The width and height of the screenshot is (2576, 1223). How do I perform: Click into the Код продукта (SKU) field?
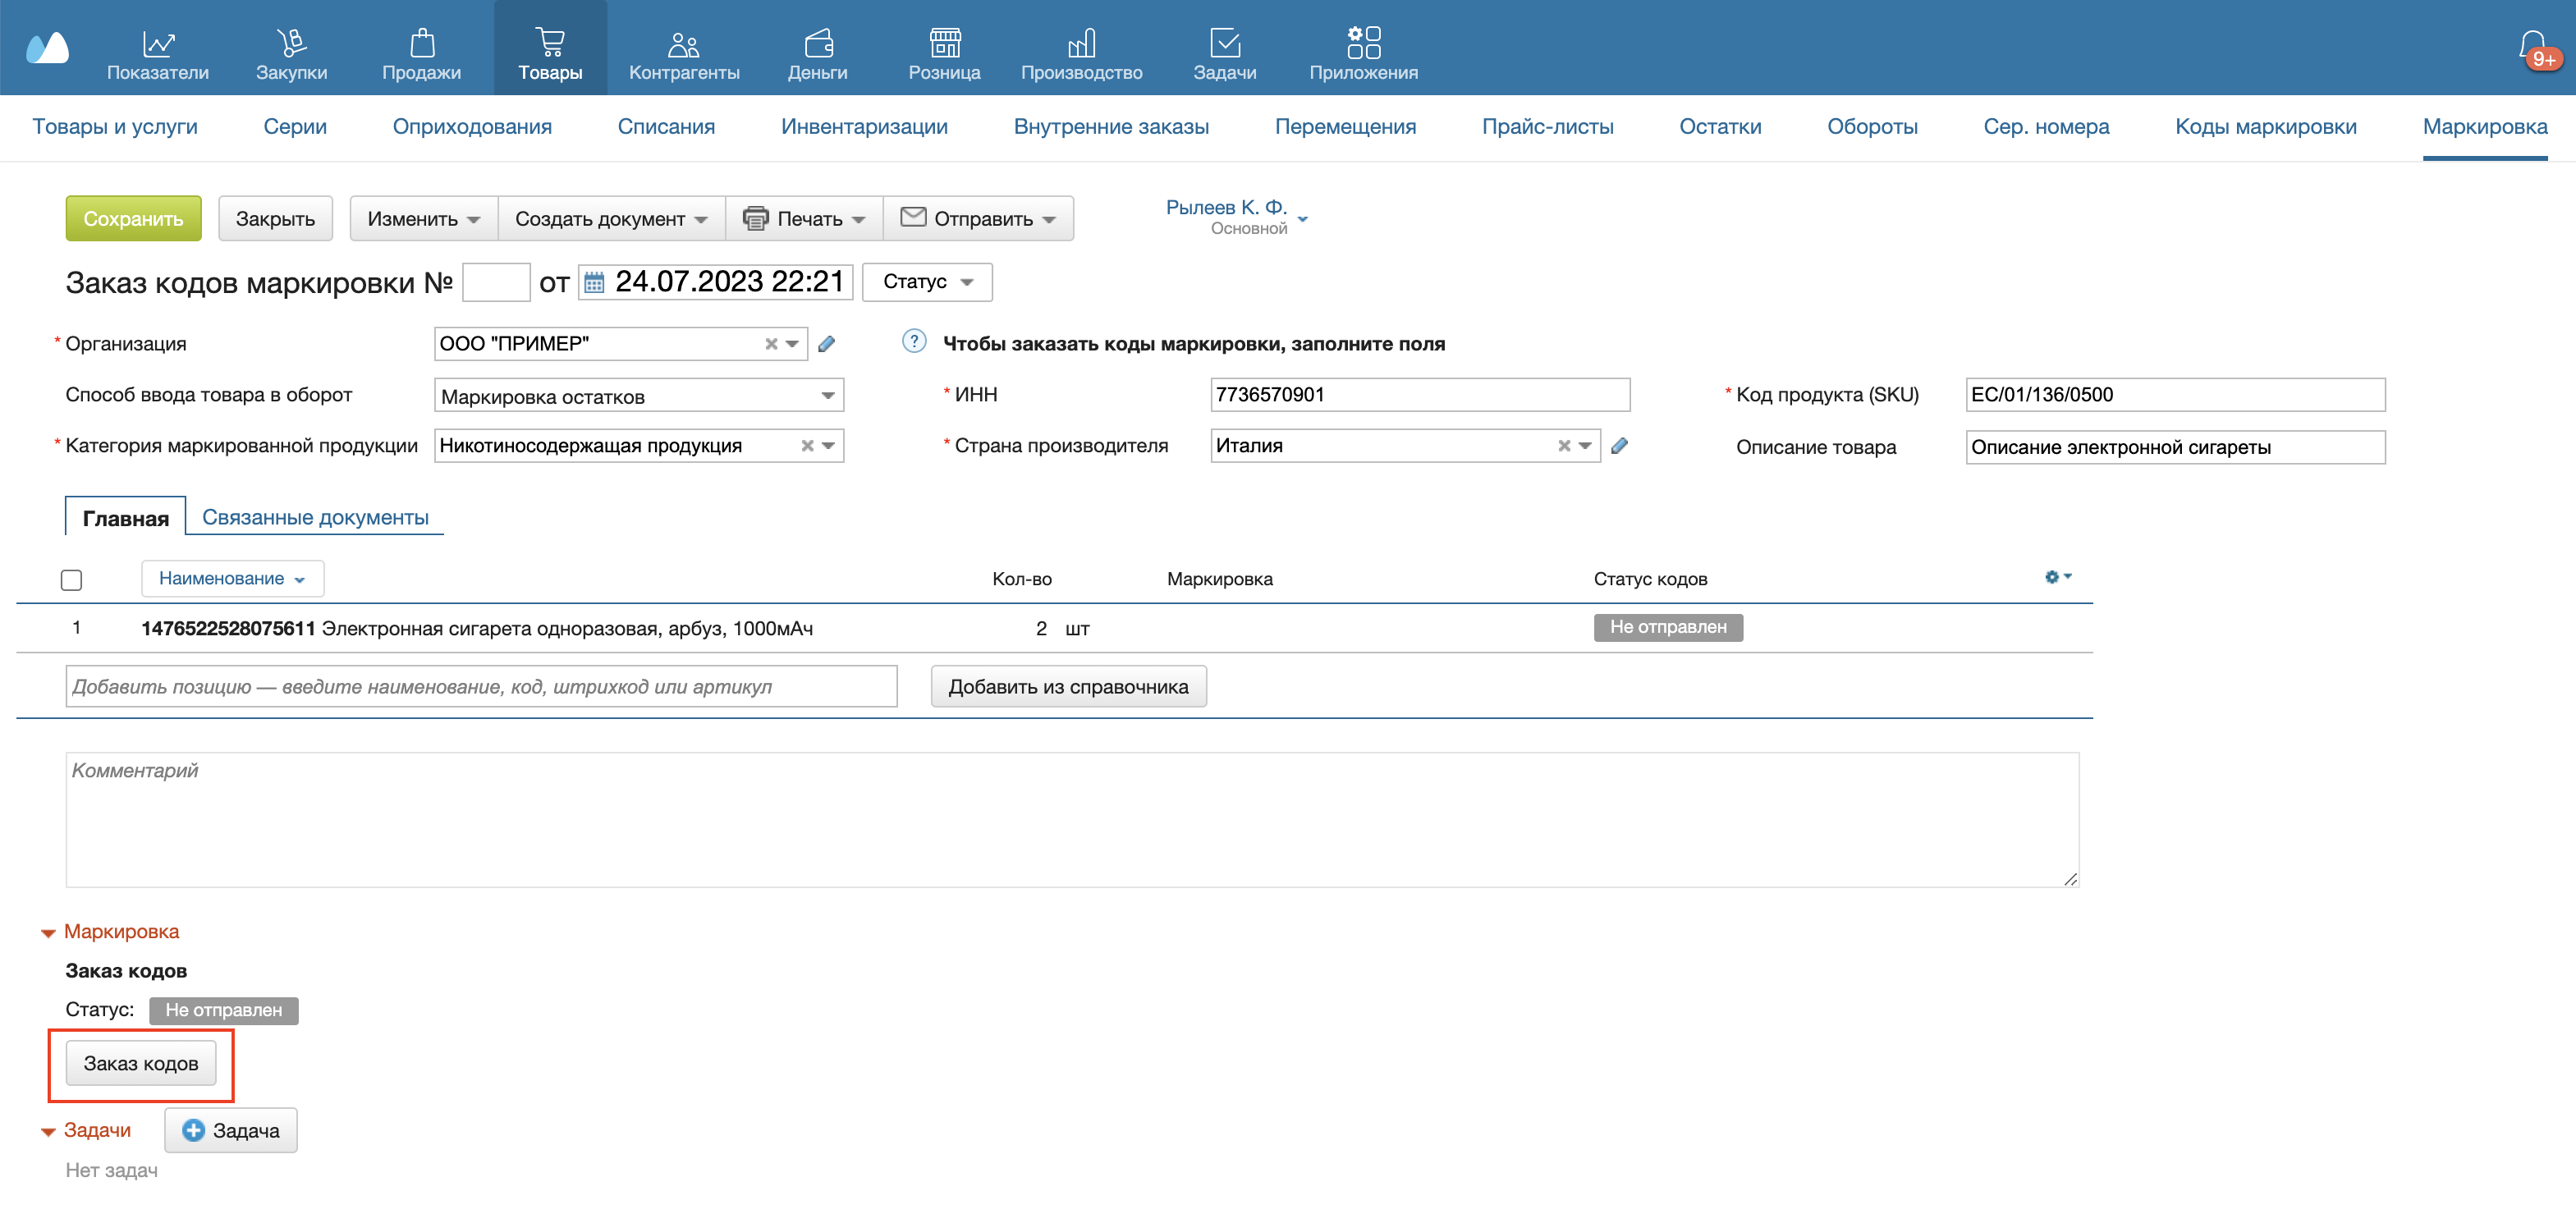click(2175, 395)
